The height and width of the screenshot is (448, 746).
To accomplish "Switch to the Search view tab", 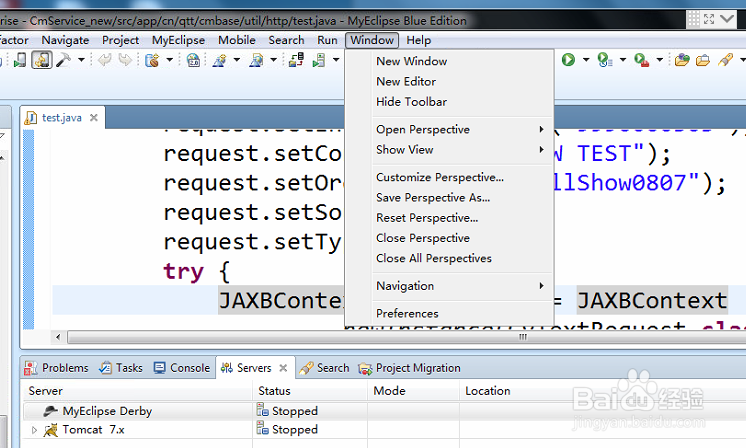I will coord(324,368).
